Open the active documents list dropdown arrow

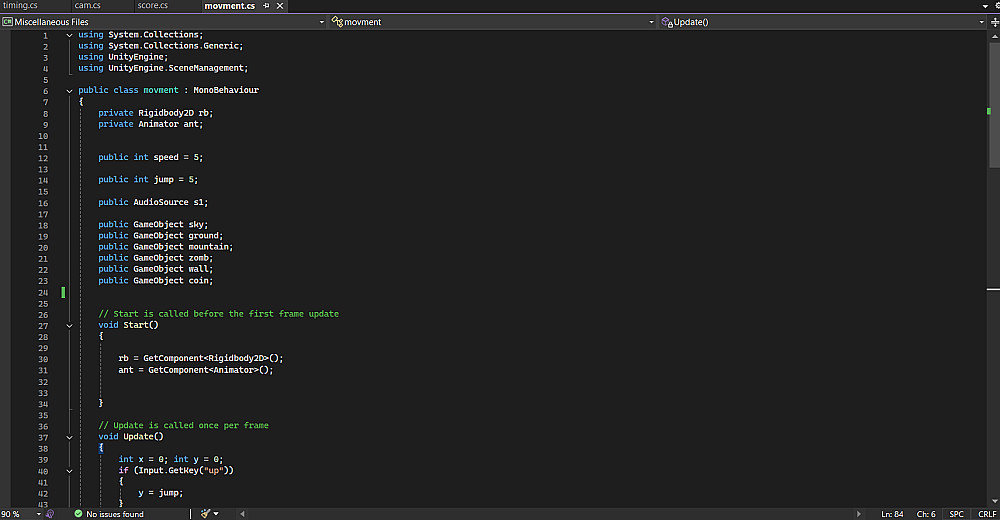click(x=985, y=6)
